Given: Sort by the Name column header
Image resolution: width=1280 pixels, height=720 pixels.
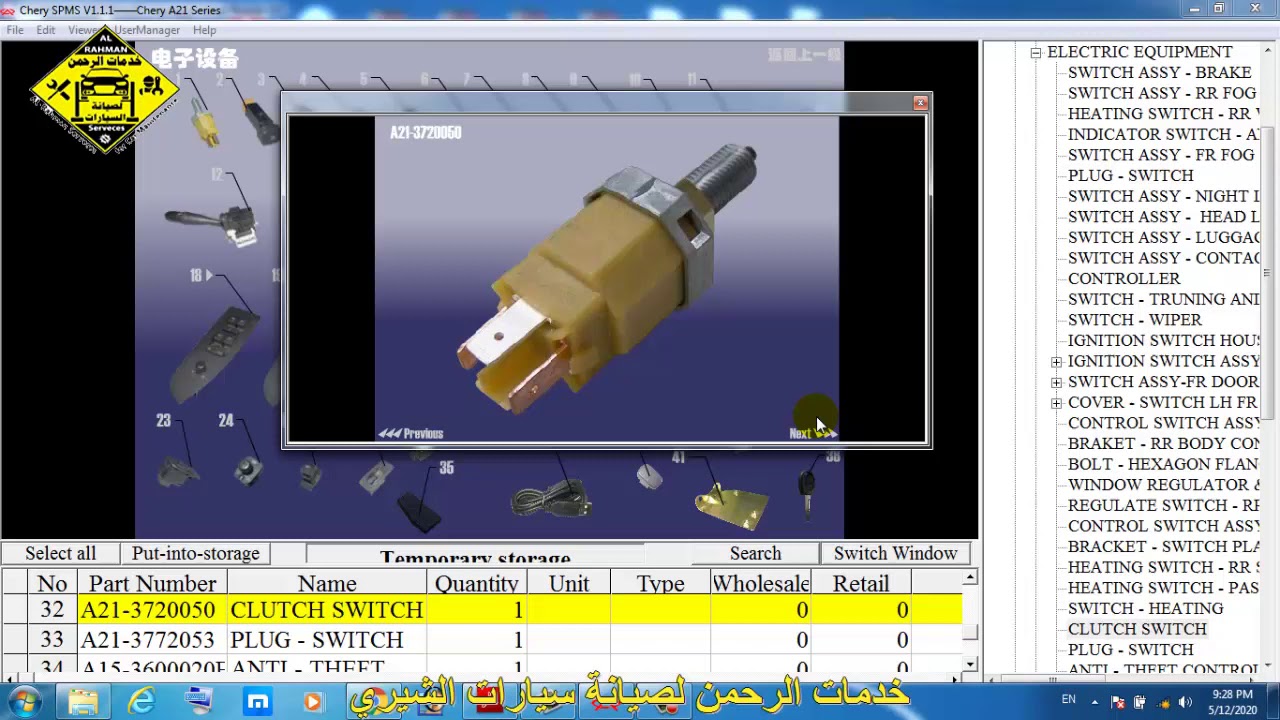Looking at the screenshot, I should [x=327, y=583].
